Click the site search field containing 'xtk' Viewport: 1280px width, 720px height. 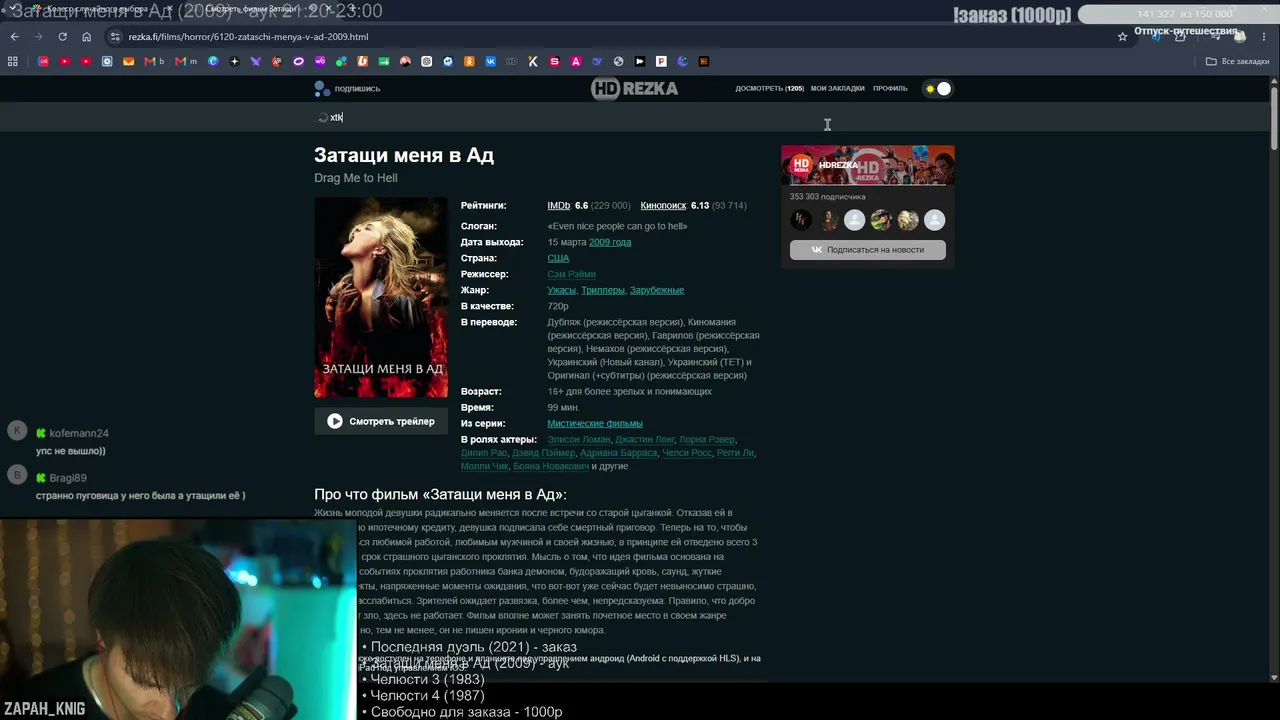pos(540,117)
